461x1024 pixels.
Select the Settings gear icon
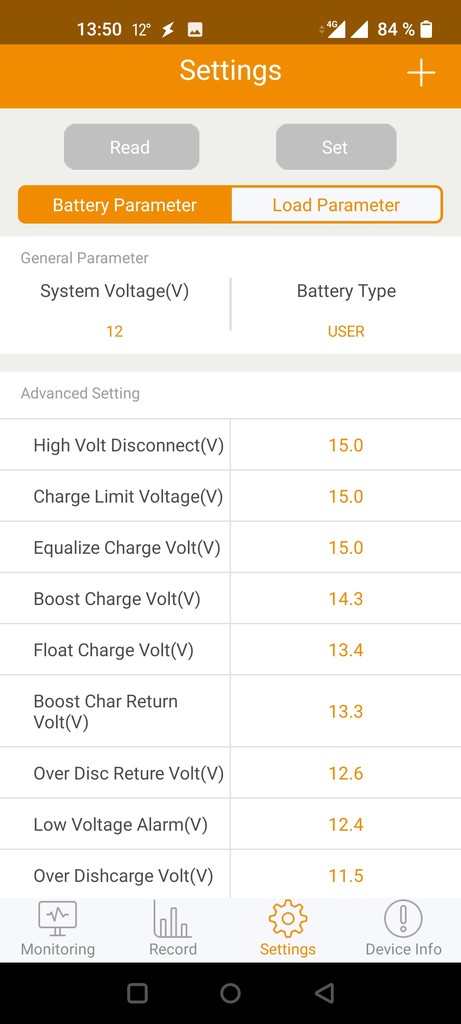287,919
